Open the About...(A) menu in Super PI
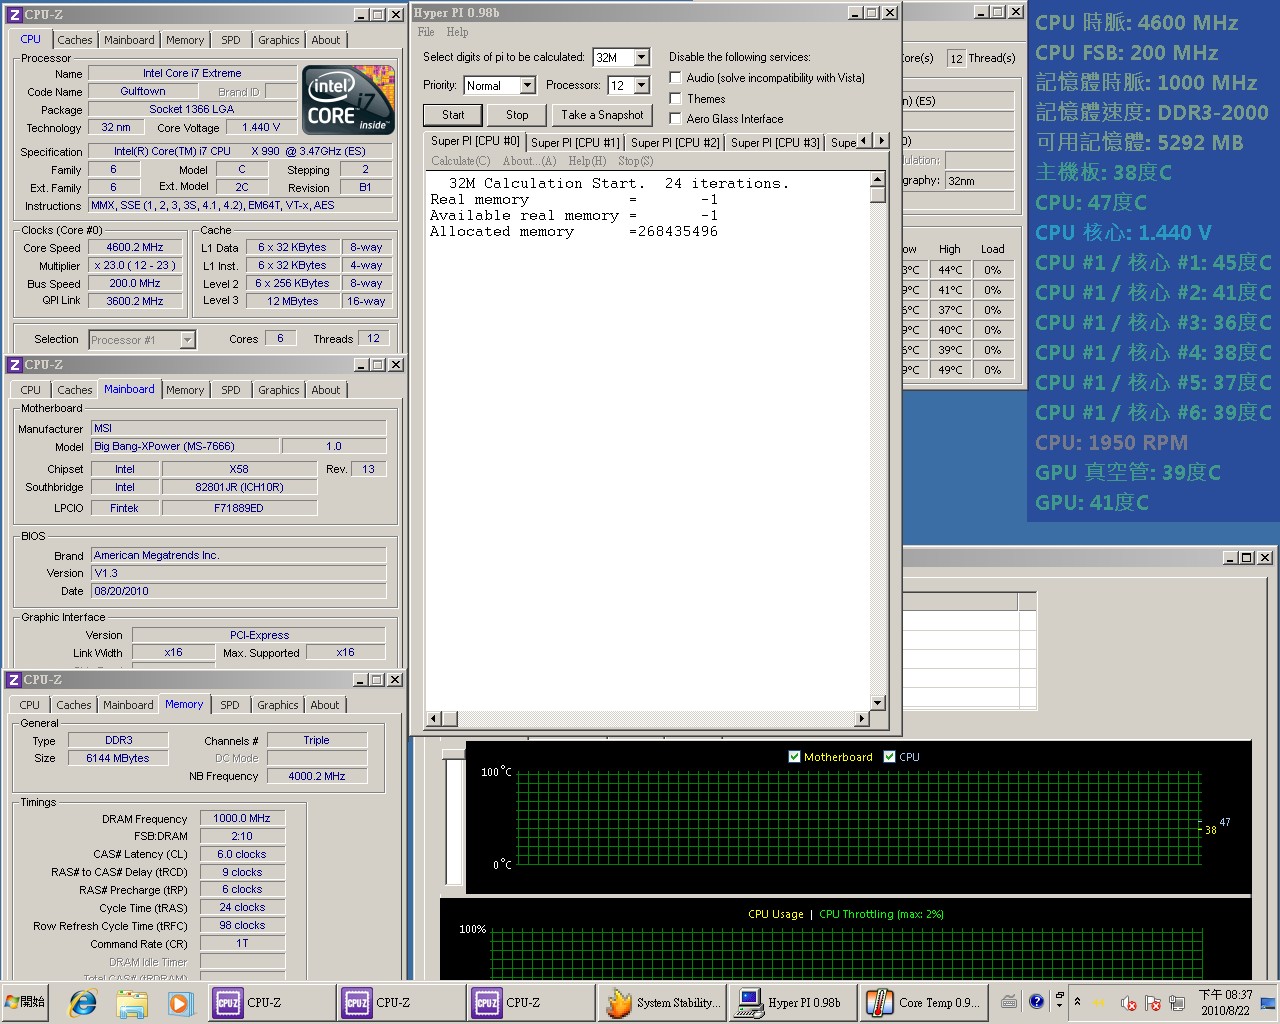This screenshot has width=1280, height=1024. tap(530, 161)
